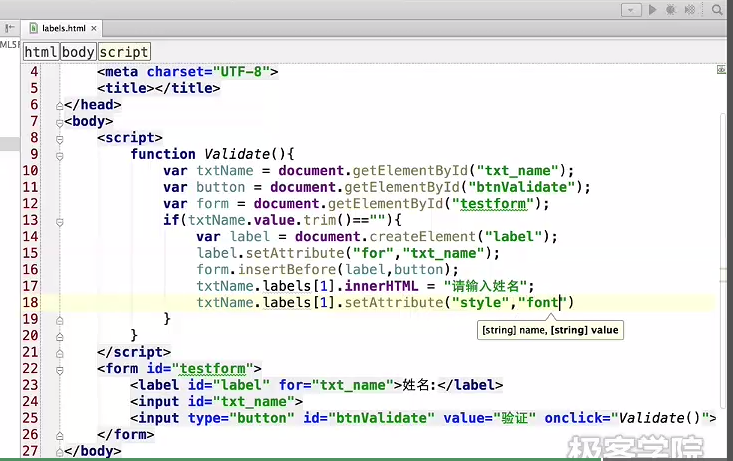Open the inspection indicator at editor top-right
Image resolution: width=733 pixels, height=461 pixels.
coord(721,70)
